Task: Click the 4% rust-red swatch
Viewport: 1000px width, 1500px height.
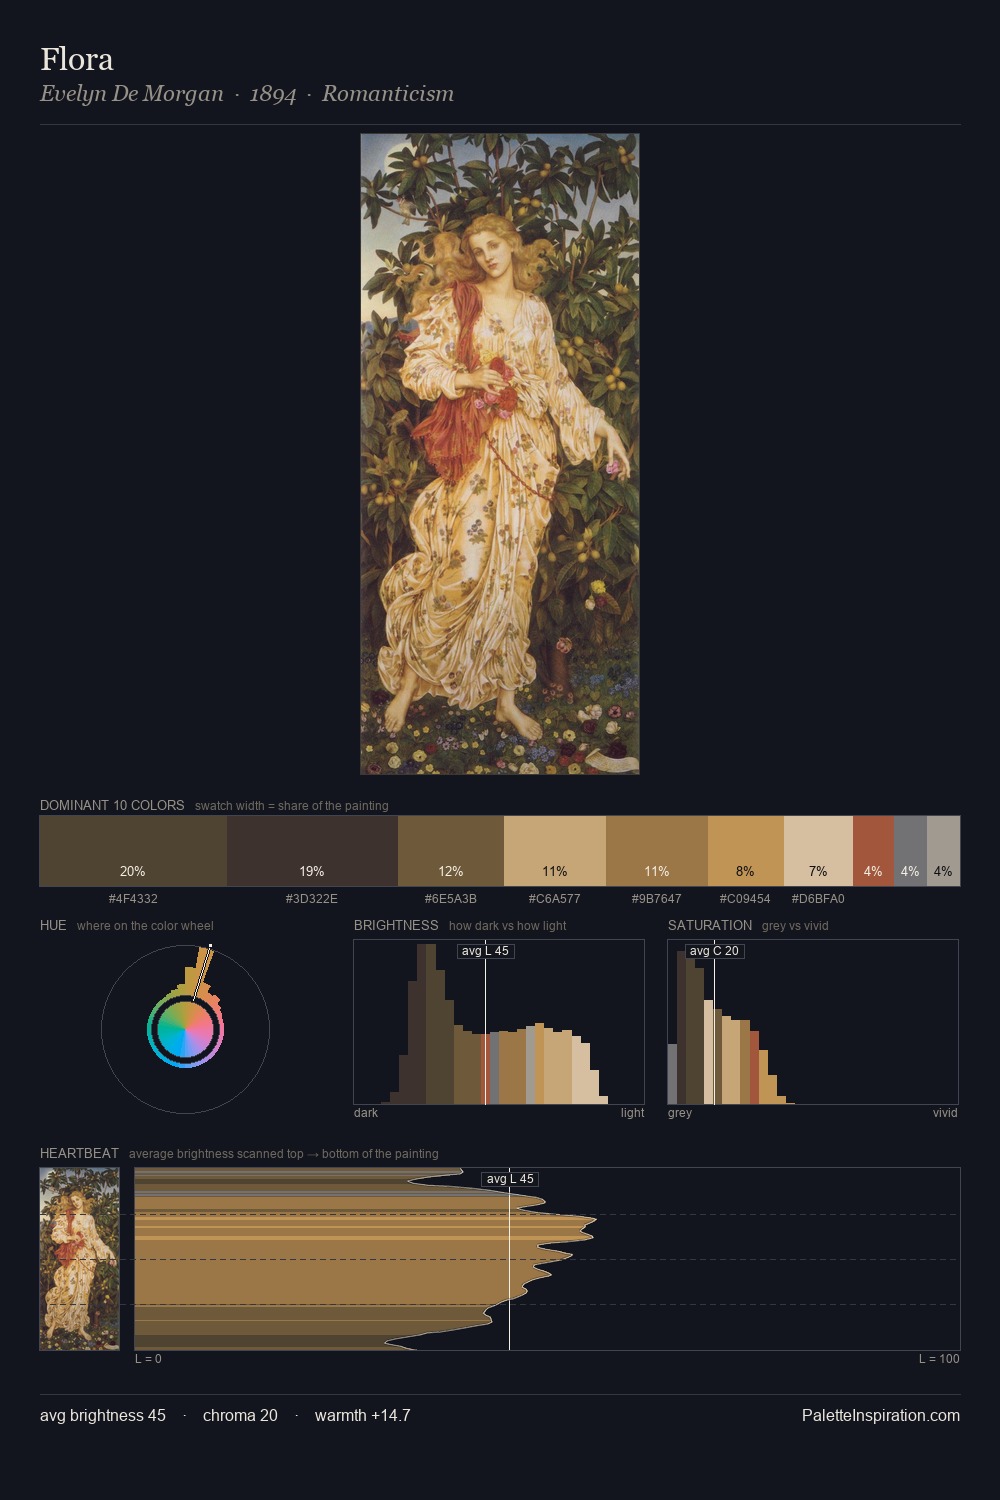Action: [x=873, y=851]
